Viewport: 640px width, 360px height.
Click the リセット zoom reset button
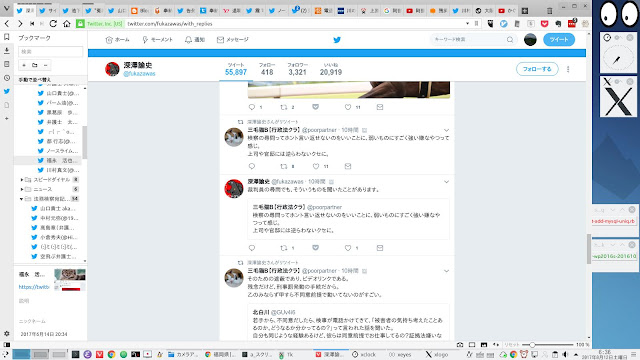click(x=511, y=345)
